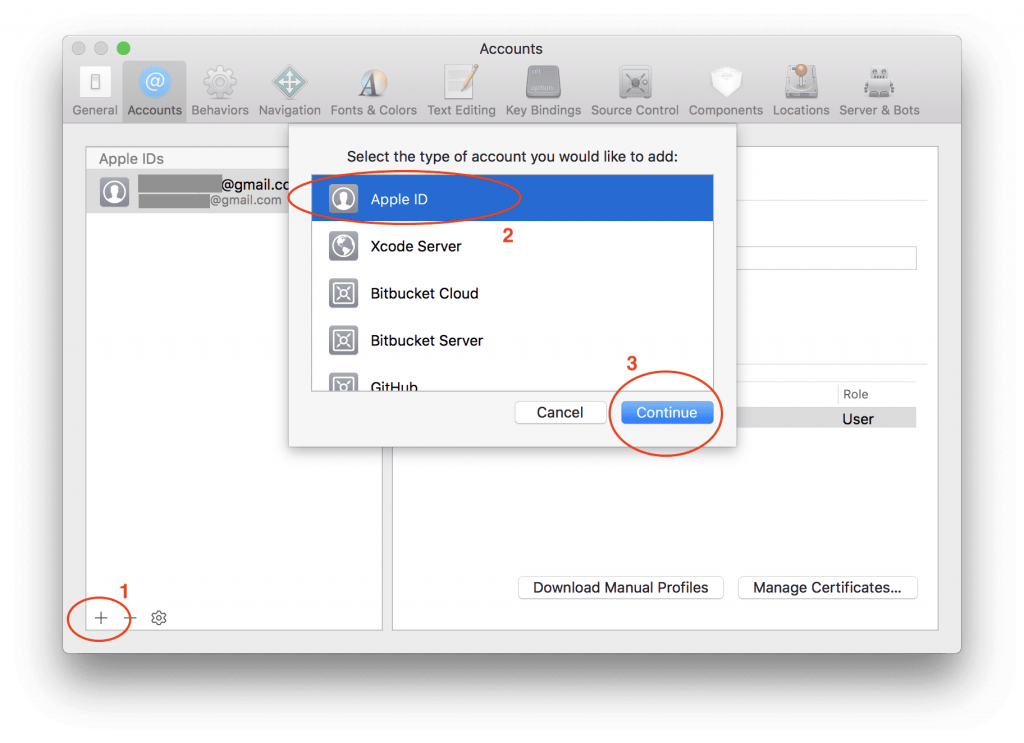The height and width of the screenshot is (743, 1024).
Task: Select Xcode Server account type
Action: tap(513, 246)
